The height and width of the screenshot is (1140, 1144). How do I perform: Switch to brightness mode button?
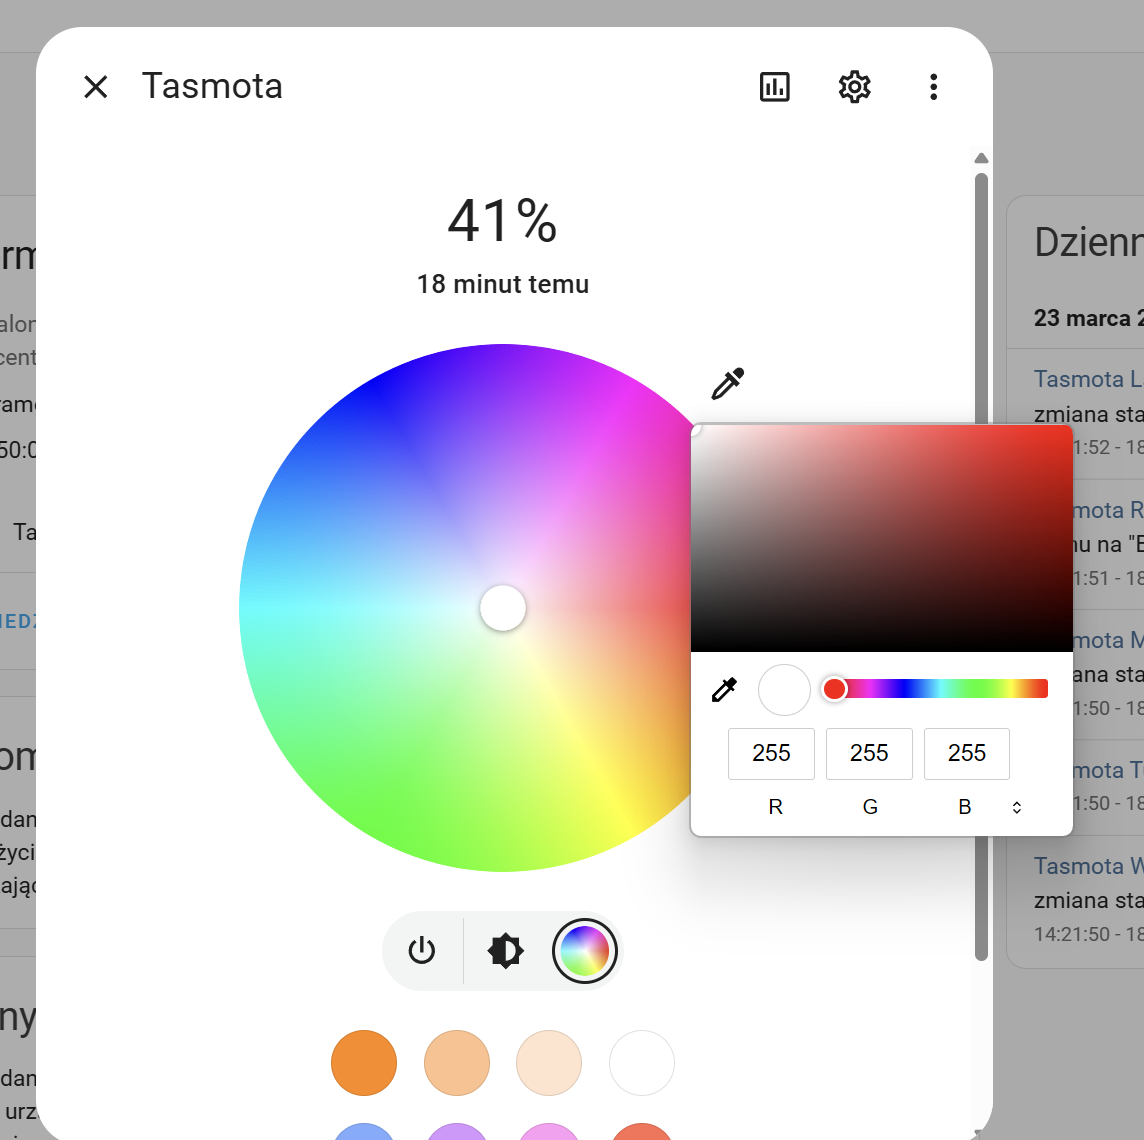[x=505, y=950]
